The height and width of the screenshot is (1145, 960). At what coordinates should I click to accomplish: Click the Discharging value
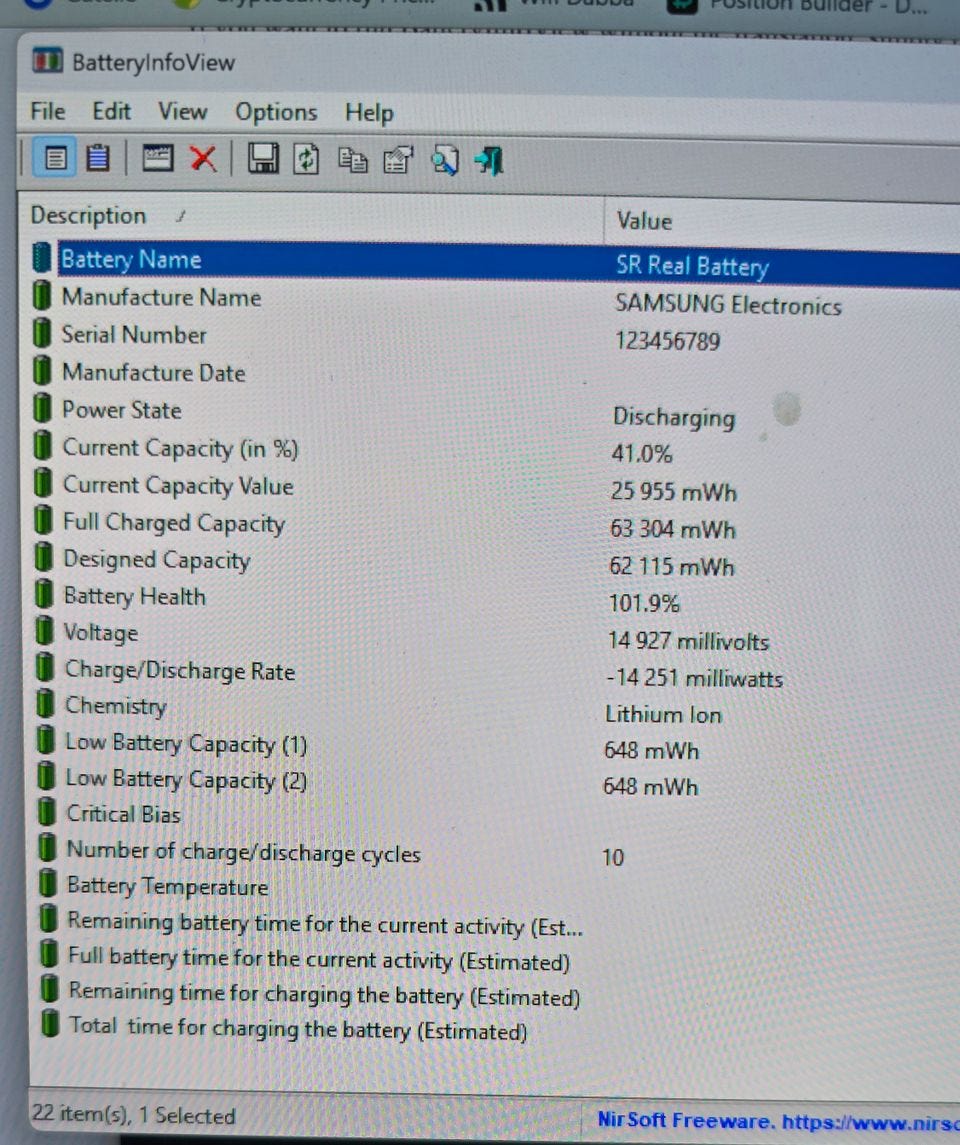(x=674, y=417)
